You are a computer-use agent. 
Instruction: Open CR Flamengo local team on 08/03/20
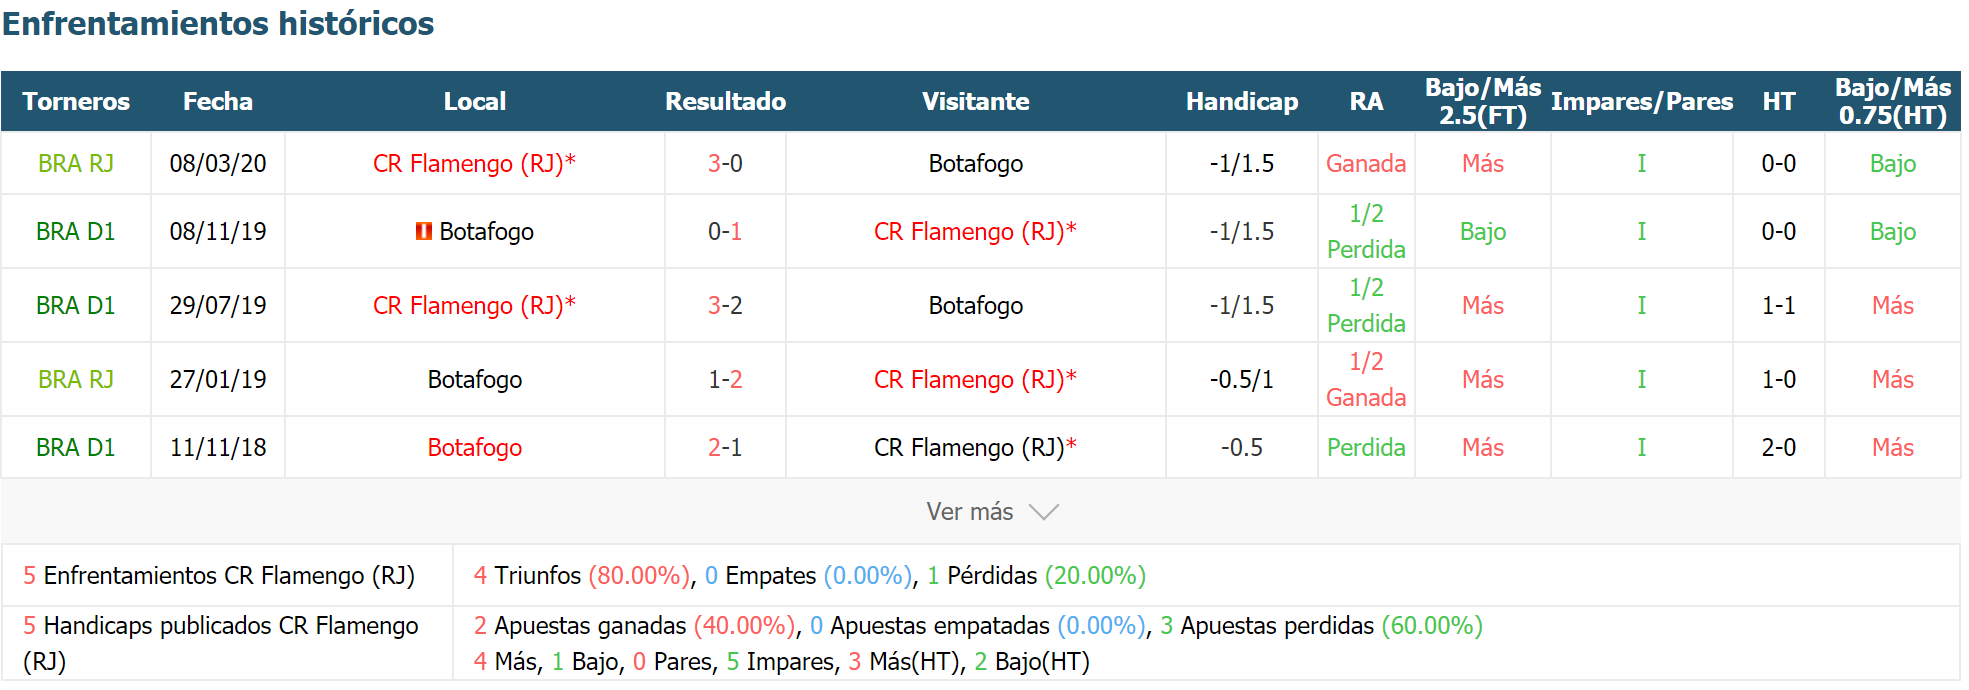point(474,163)
